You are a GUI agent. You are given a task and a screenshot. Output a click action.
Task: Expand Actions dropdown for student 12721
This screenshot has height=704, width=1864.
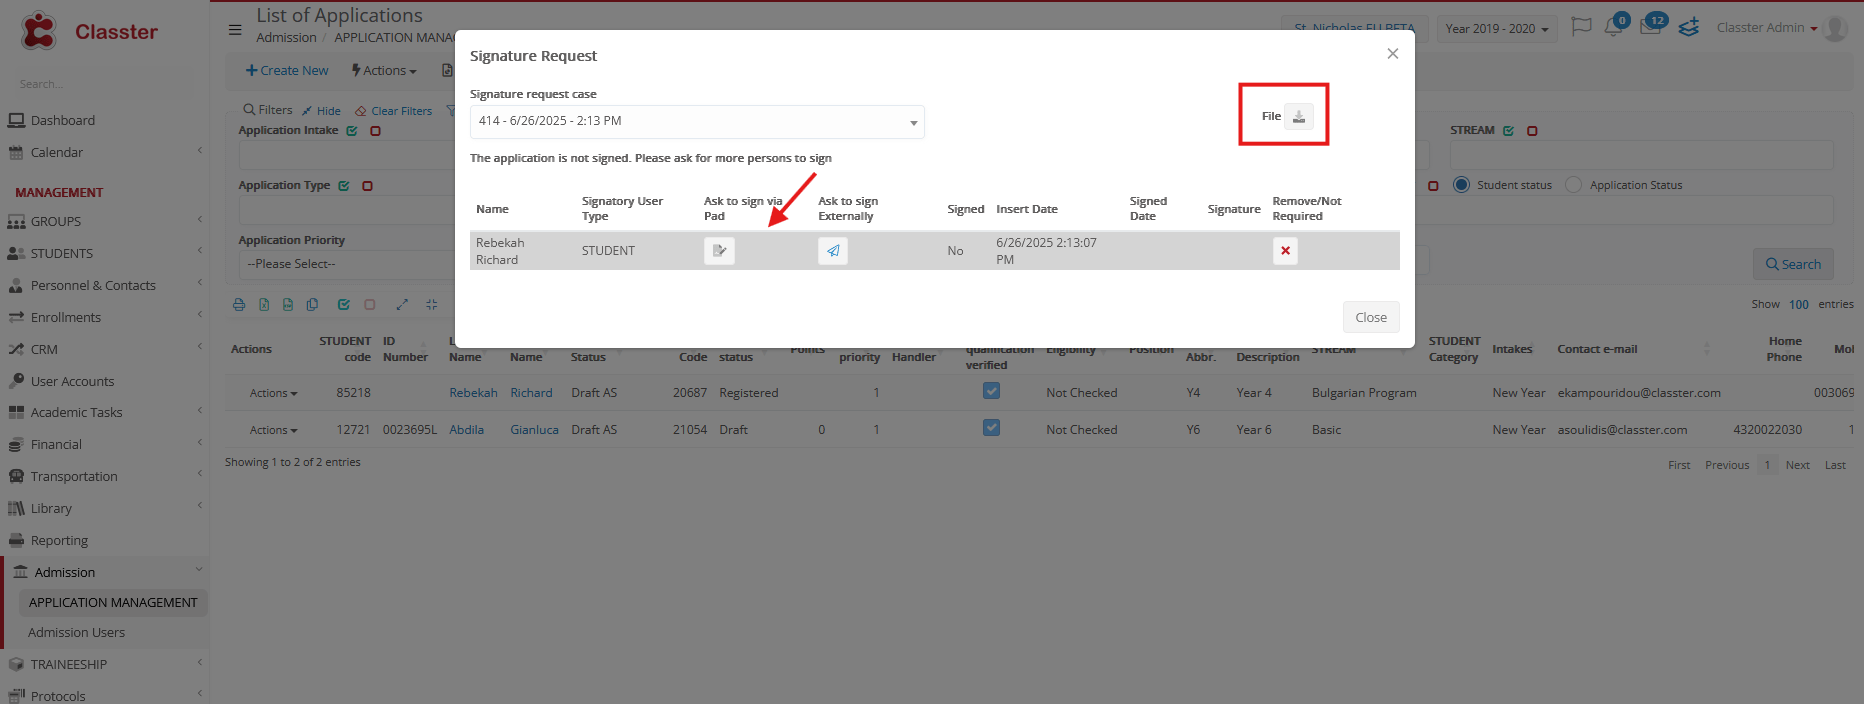tap(273, 430)
